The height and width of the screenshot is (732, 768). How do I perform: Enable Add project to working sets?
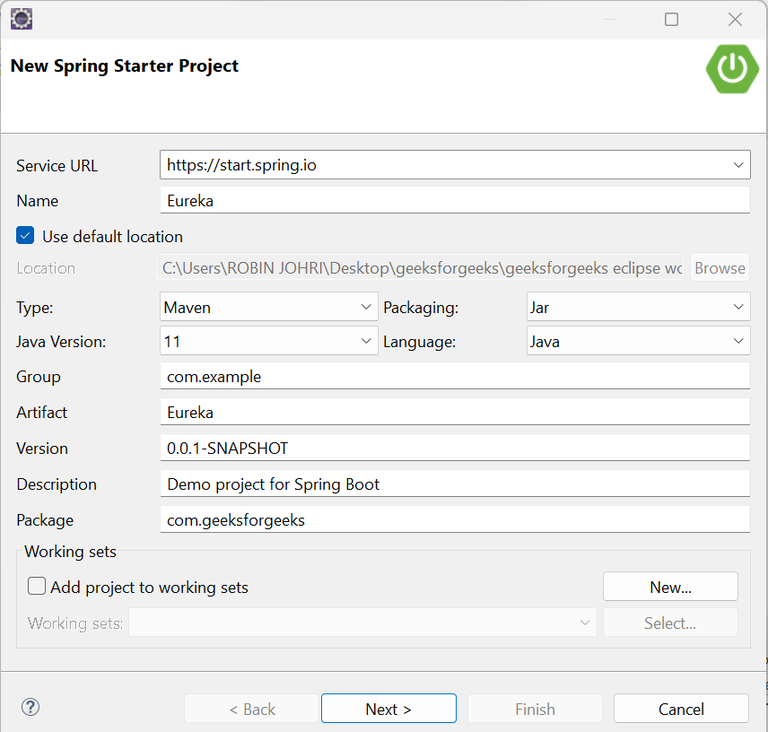(37, 587)
